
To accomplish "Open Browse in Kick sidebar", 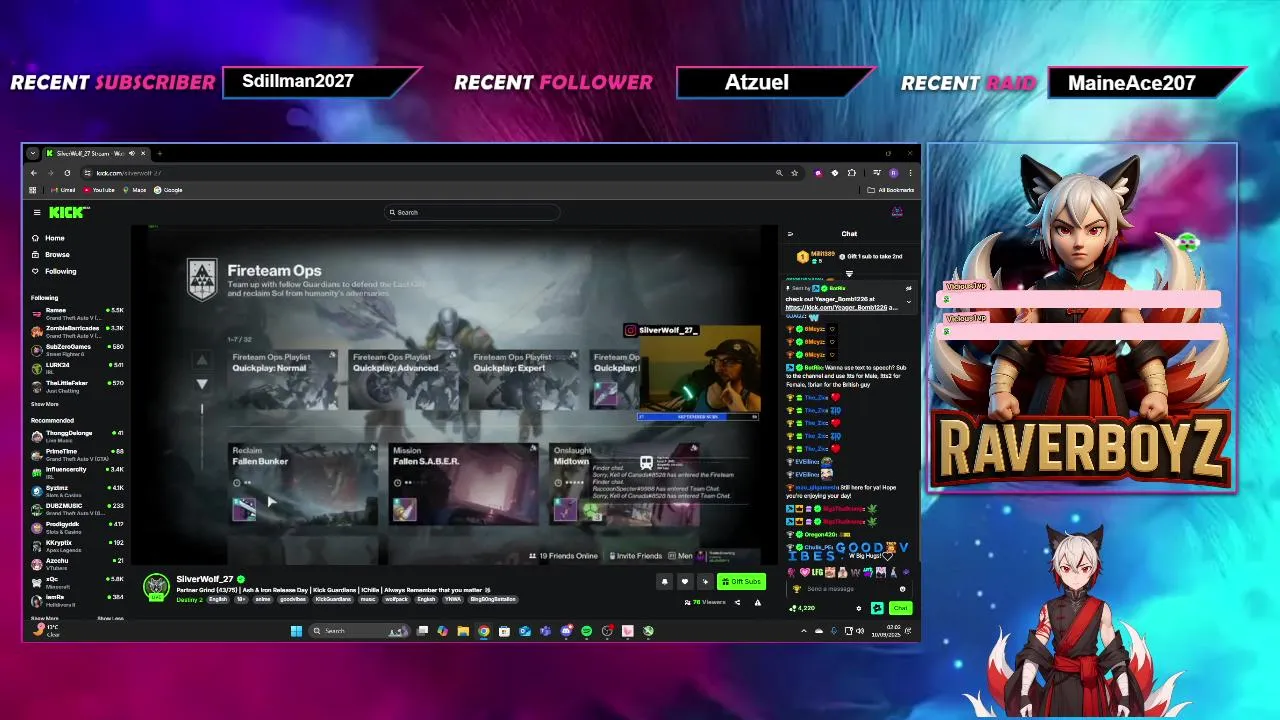I will (x=51, y=254).
